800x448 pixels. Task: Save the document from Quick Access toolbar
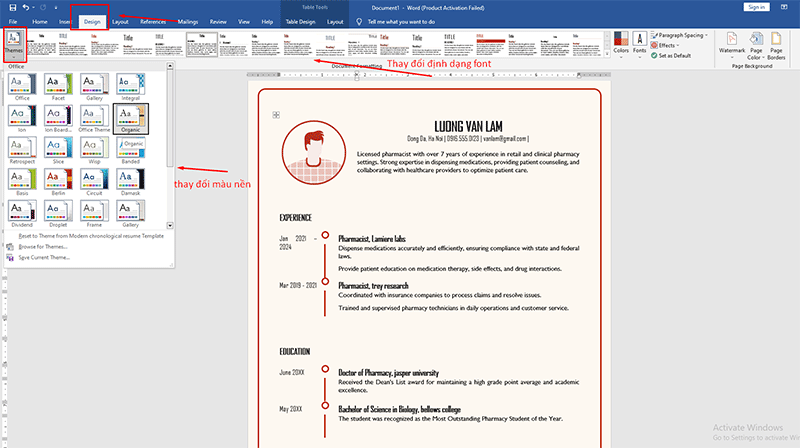(13, 8)
